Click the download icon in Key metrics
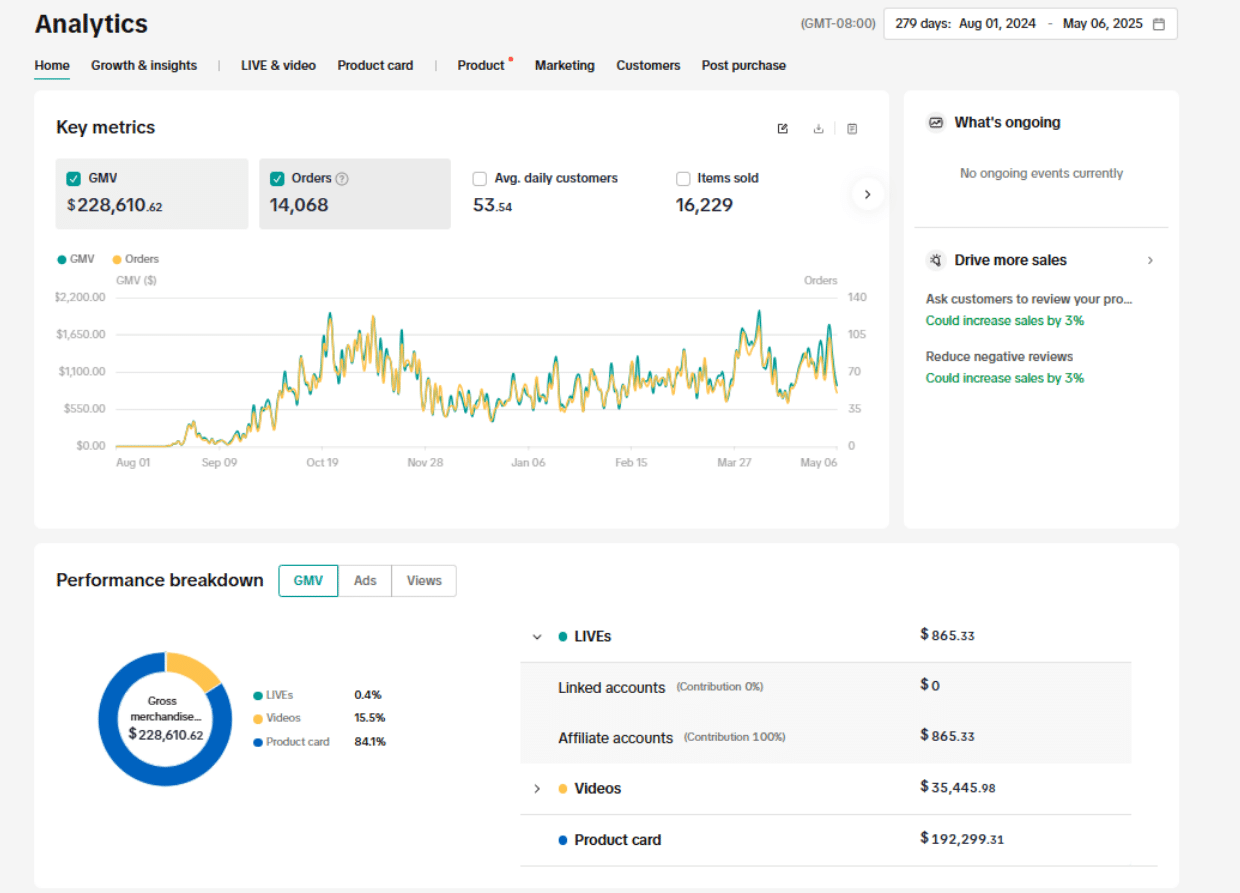This screenshot has height=893, width=1240. [x=818, y=128]
